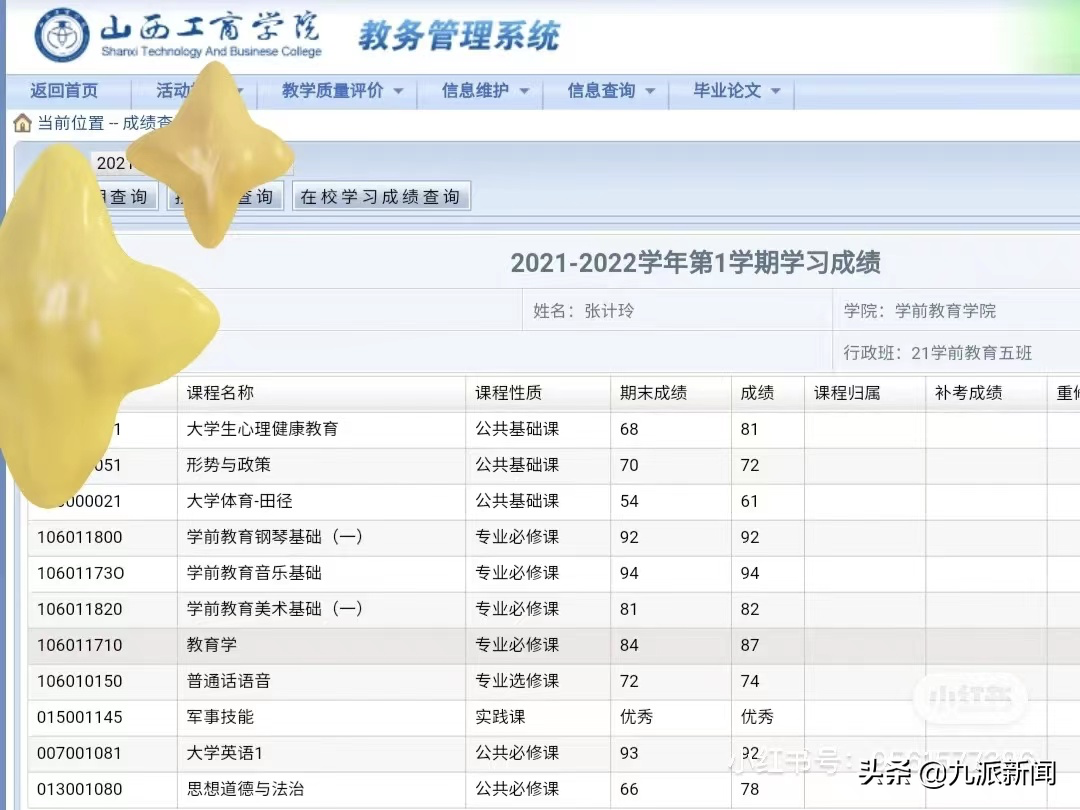The image size is (1080, 810).
Task: Click the home icon beside 当前位置
Action: click(x=22, y=123)
